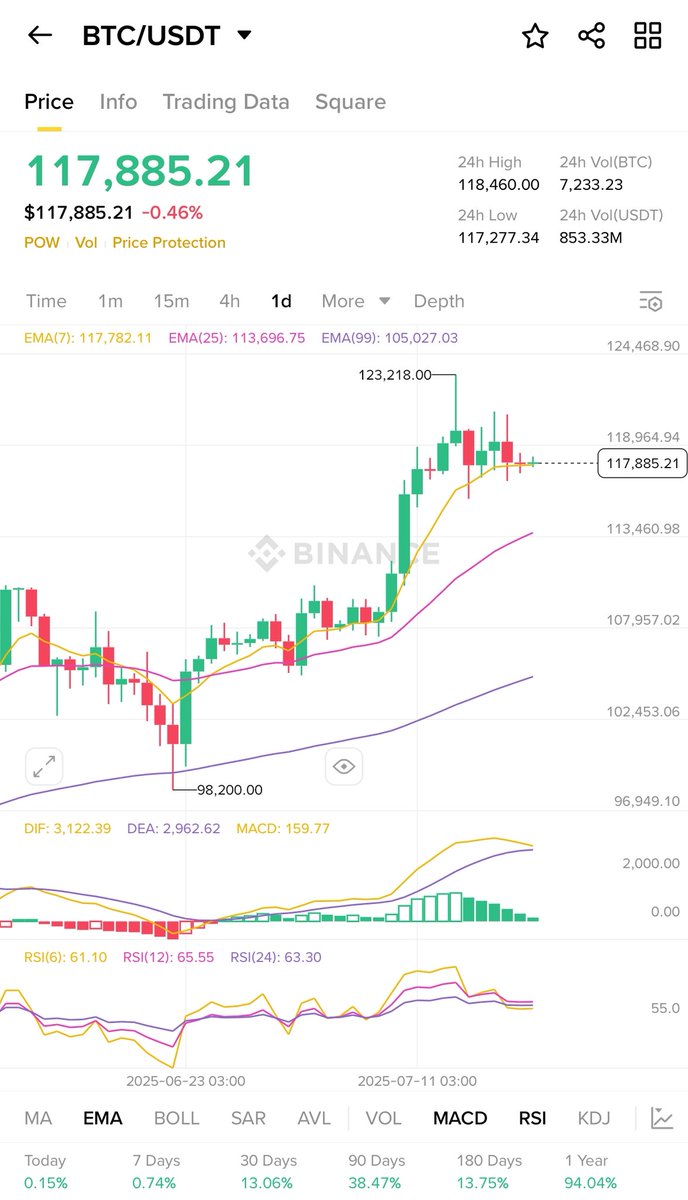Tap the Today 0.15% performance
Viewport: 688px width, 1200px height.
(x=45, y=1172)
